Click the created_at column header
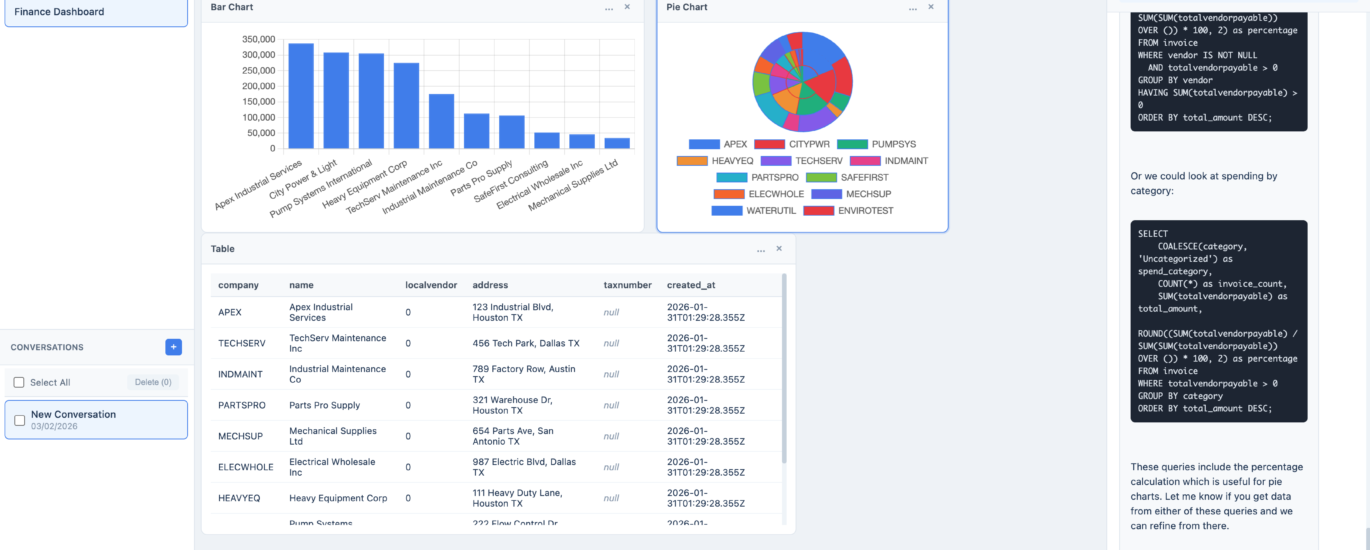This screenshot has height=550, width=1370. click(689, 285)
